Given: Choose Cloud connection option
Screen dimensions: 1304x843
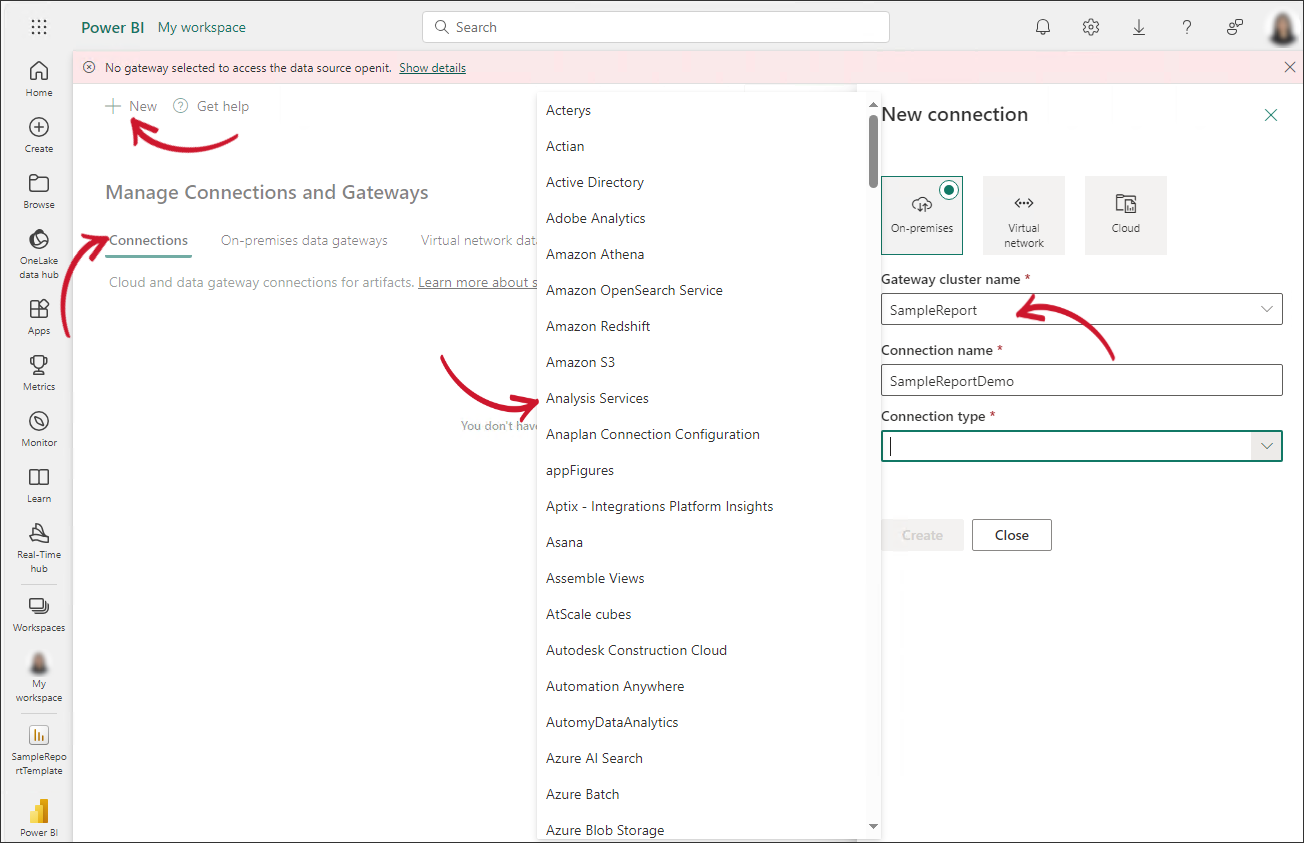Looking at the screenshot, I should [x=1125, y=215].
